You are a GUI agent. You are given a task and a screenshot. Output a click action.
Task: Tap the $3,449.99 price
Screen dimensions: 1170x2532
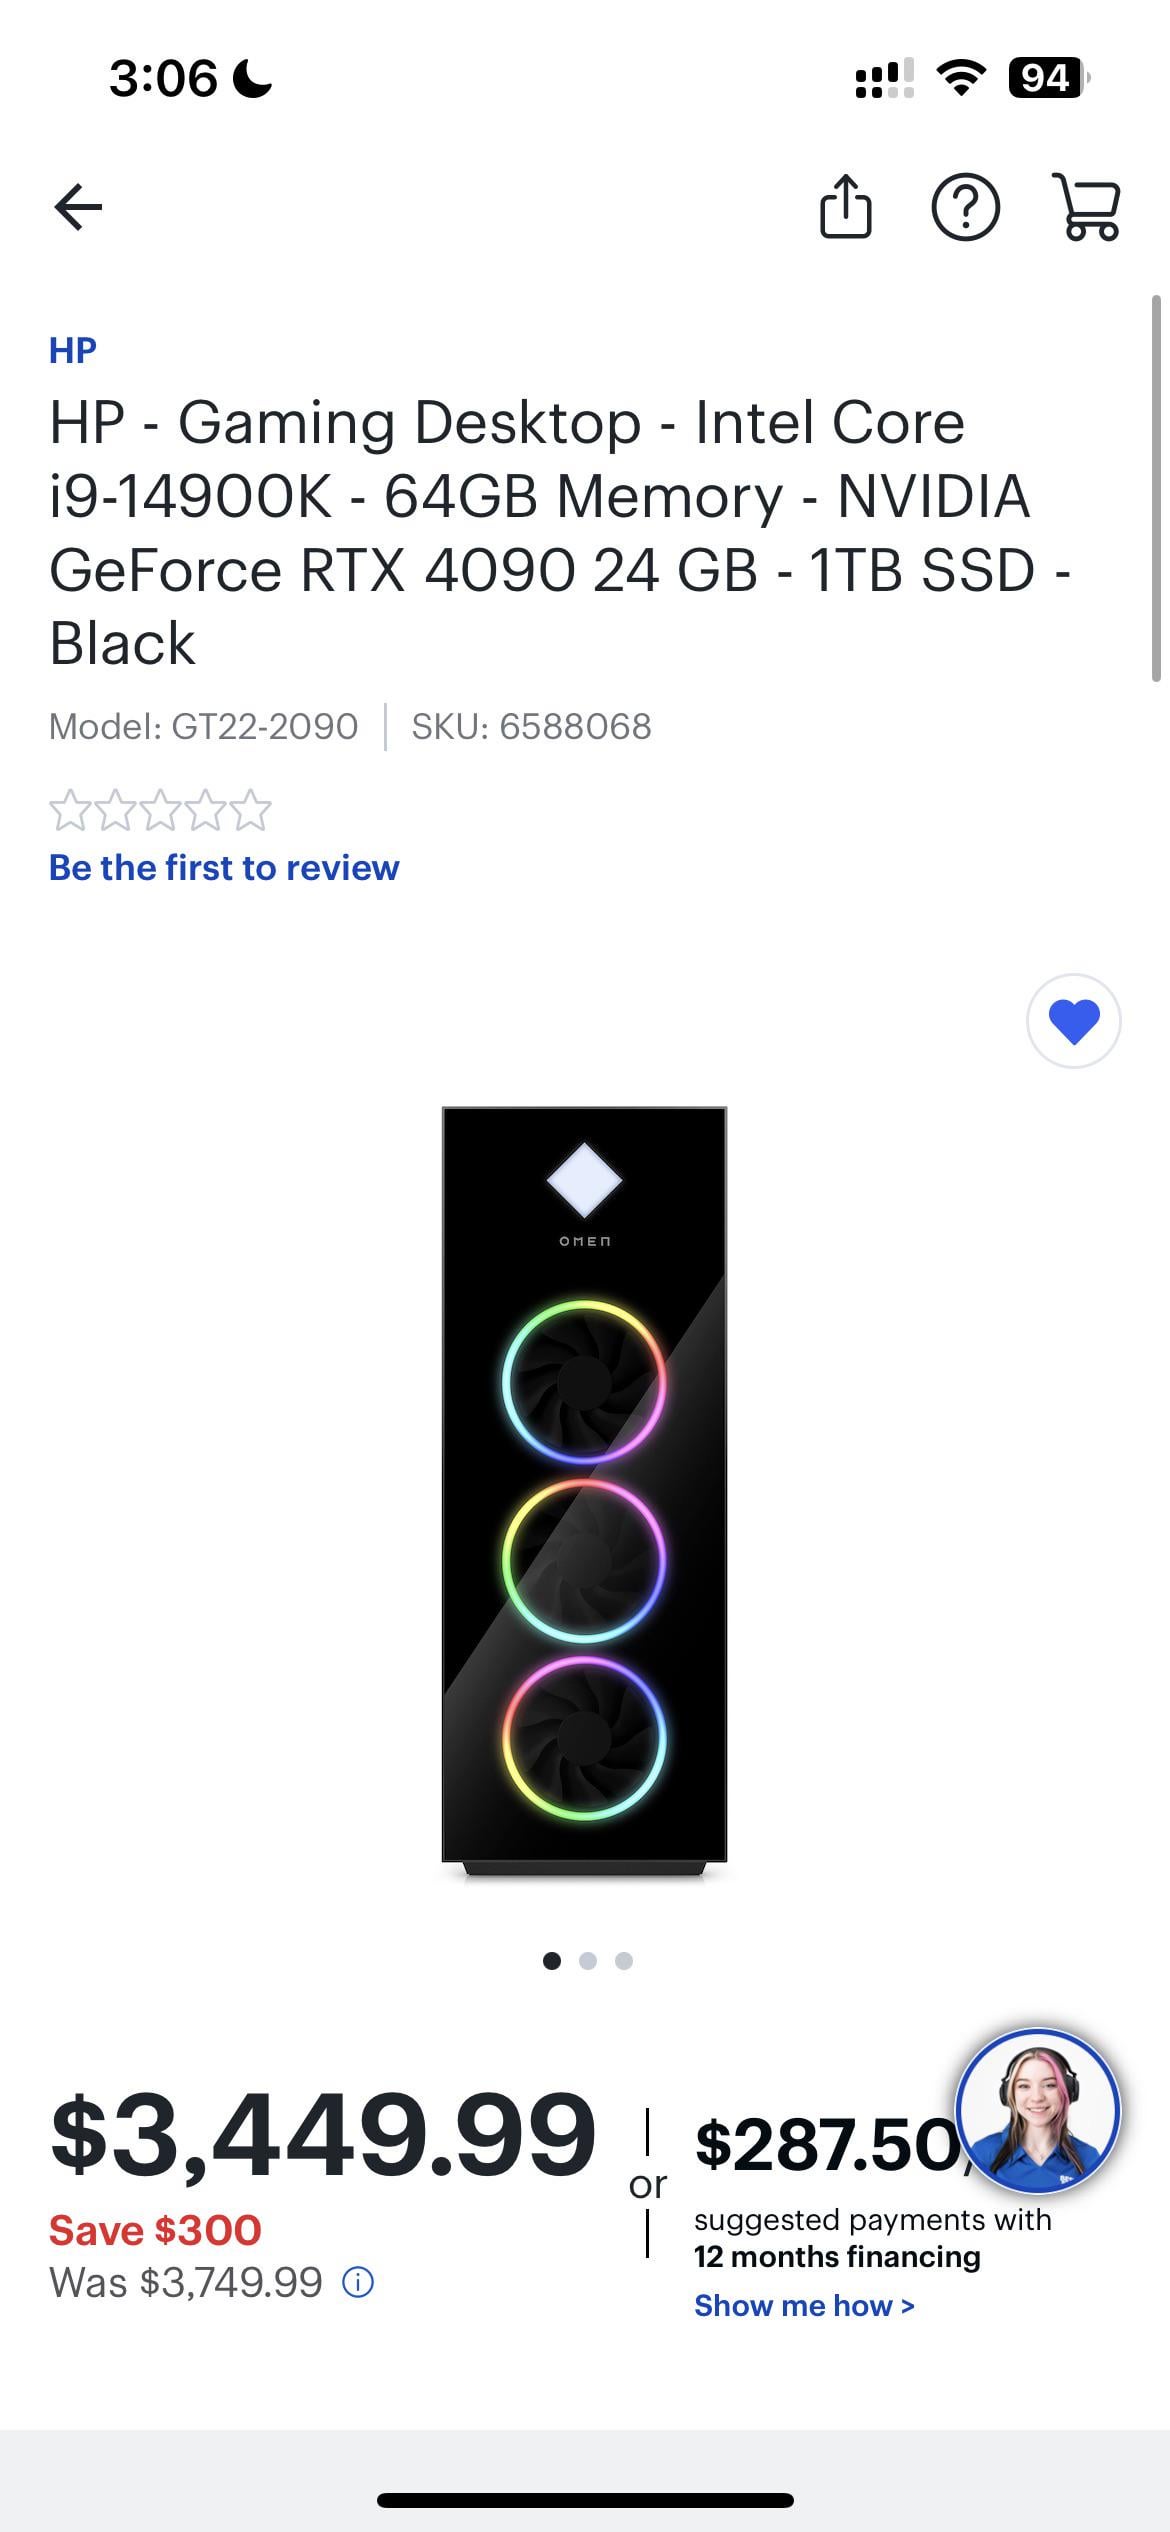click(x=323, y=2135)
